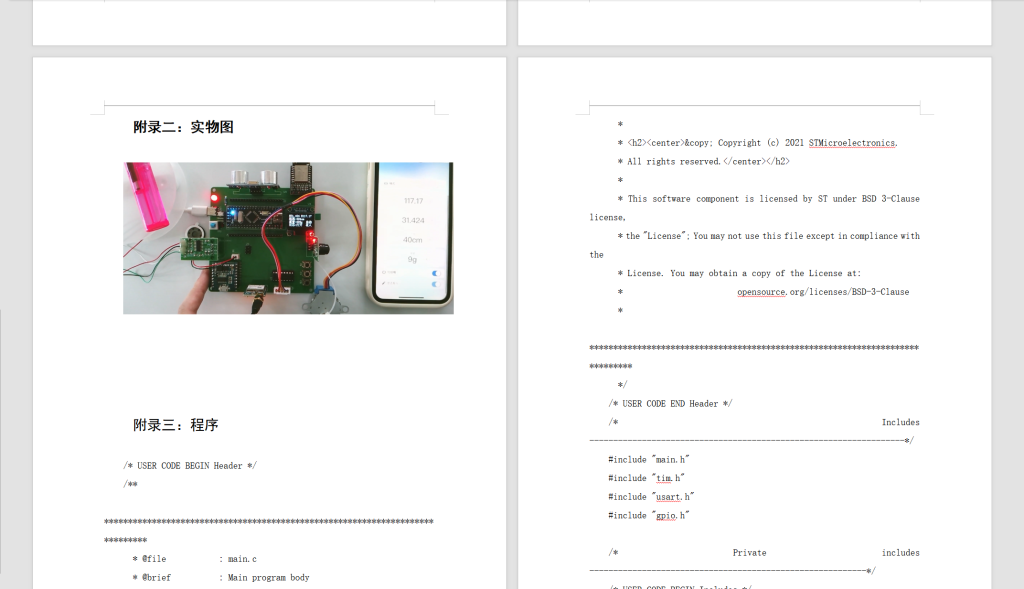
Task: Click the USER CODE END Header comment
Action: pyautogui.click(x=670, y=404)
